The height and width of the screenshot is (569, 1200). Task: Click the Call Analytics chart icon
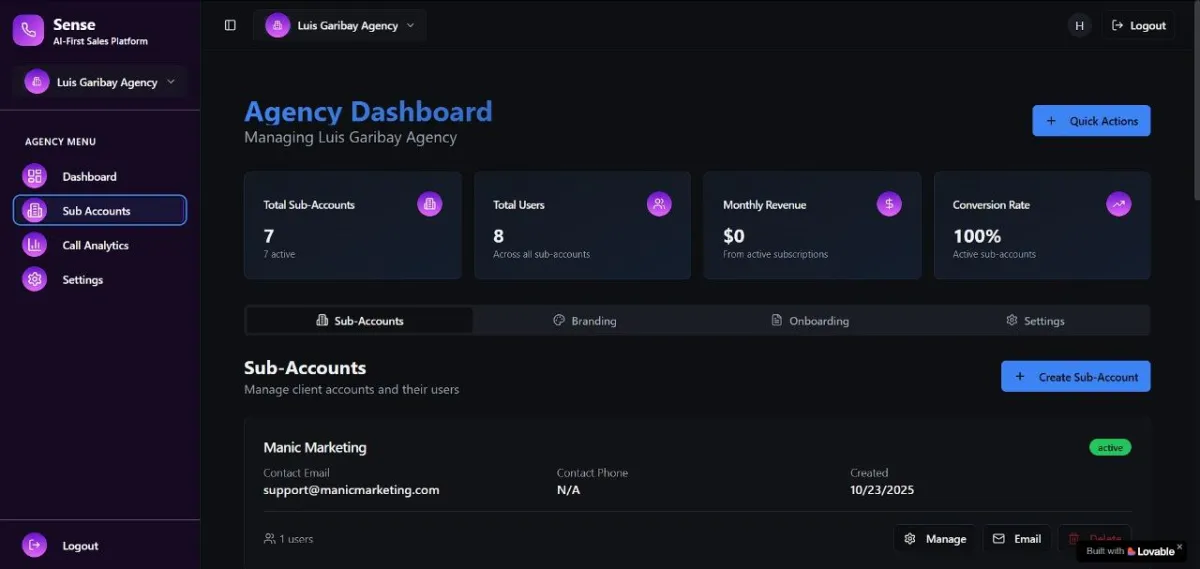coord(35,245)
